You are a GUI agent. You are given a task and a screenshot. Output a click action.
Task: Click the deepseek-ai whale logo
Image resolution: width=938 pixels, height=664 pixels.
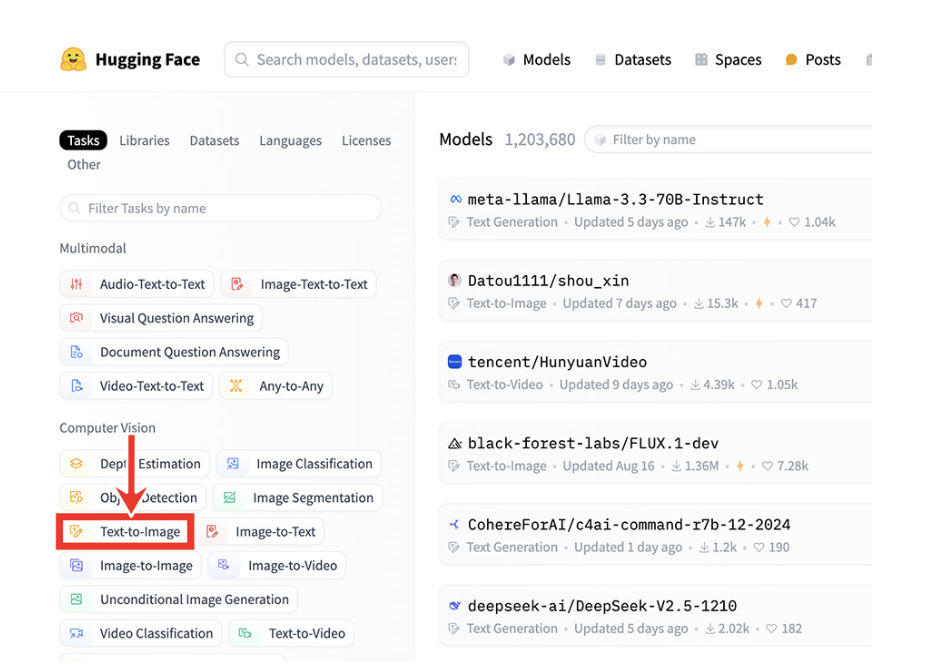455,605
